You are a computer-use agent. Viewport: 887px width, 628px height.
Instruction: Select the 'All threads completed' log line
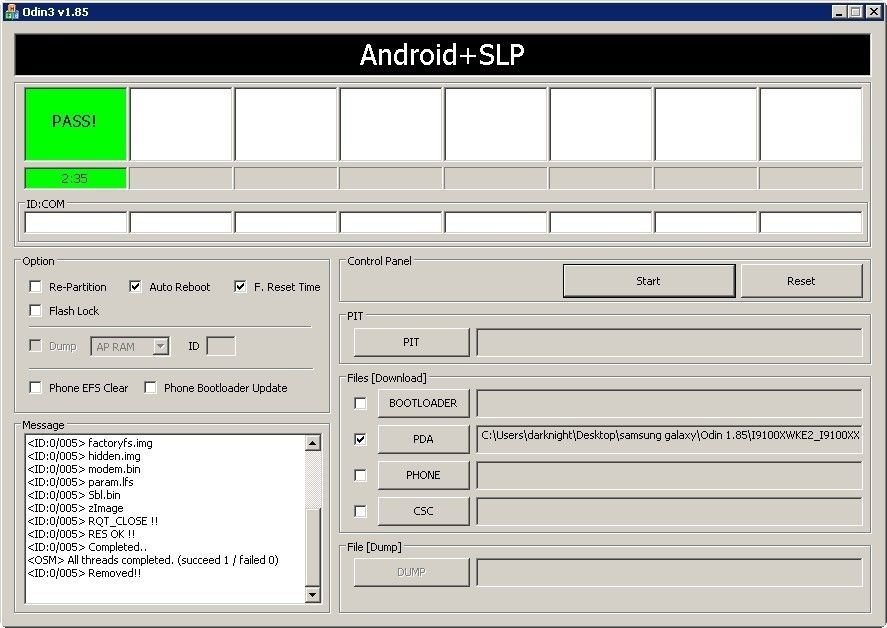point(153,560)
